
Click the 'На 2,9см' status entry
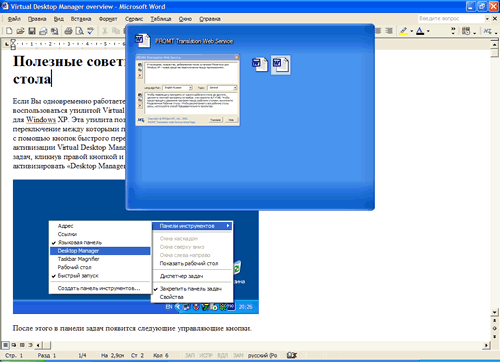112,356
